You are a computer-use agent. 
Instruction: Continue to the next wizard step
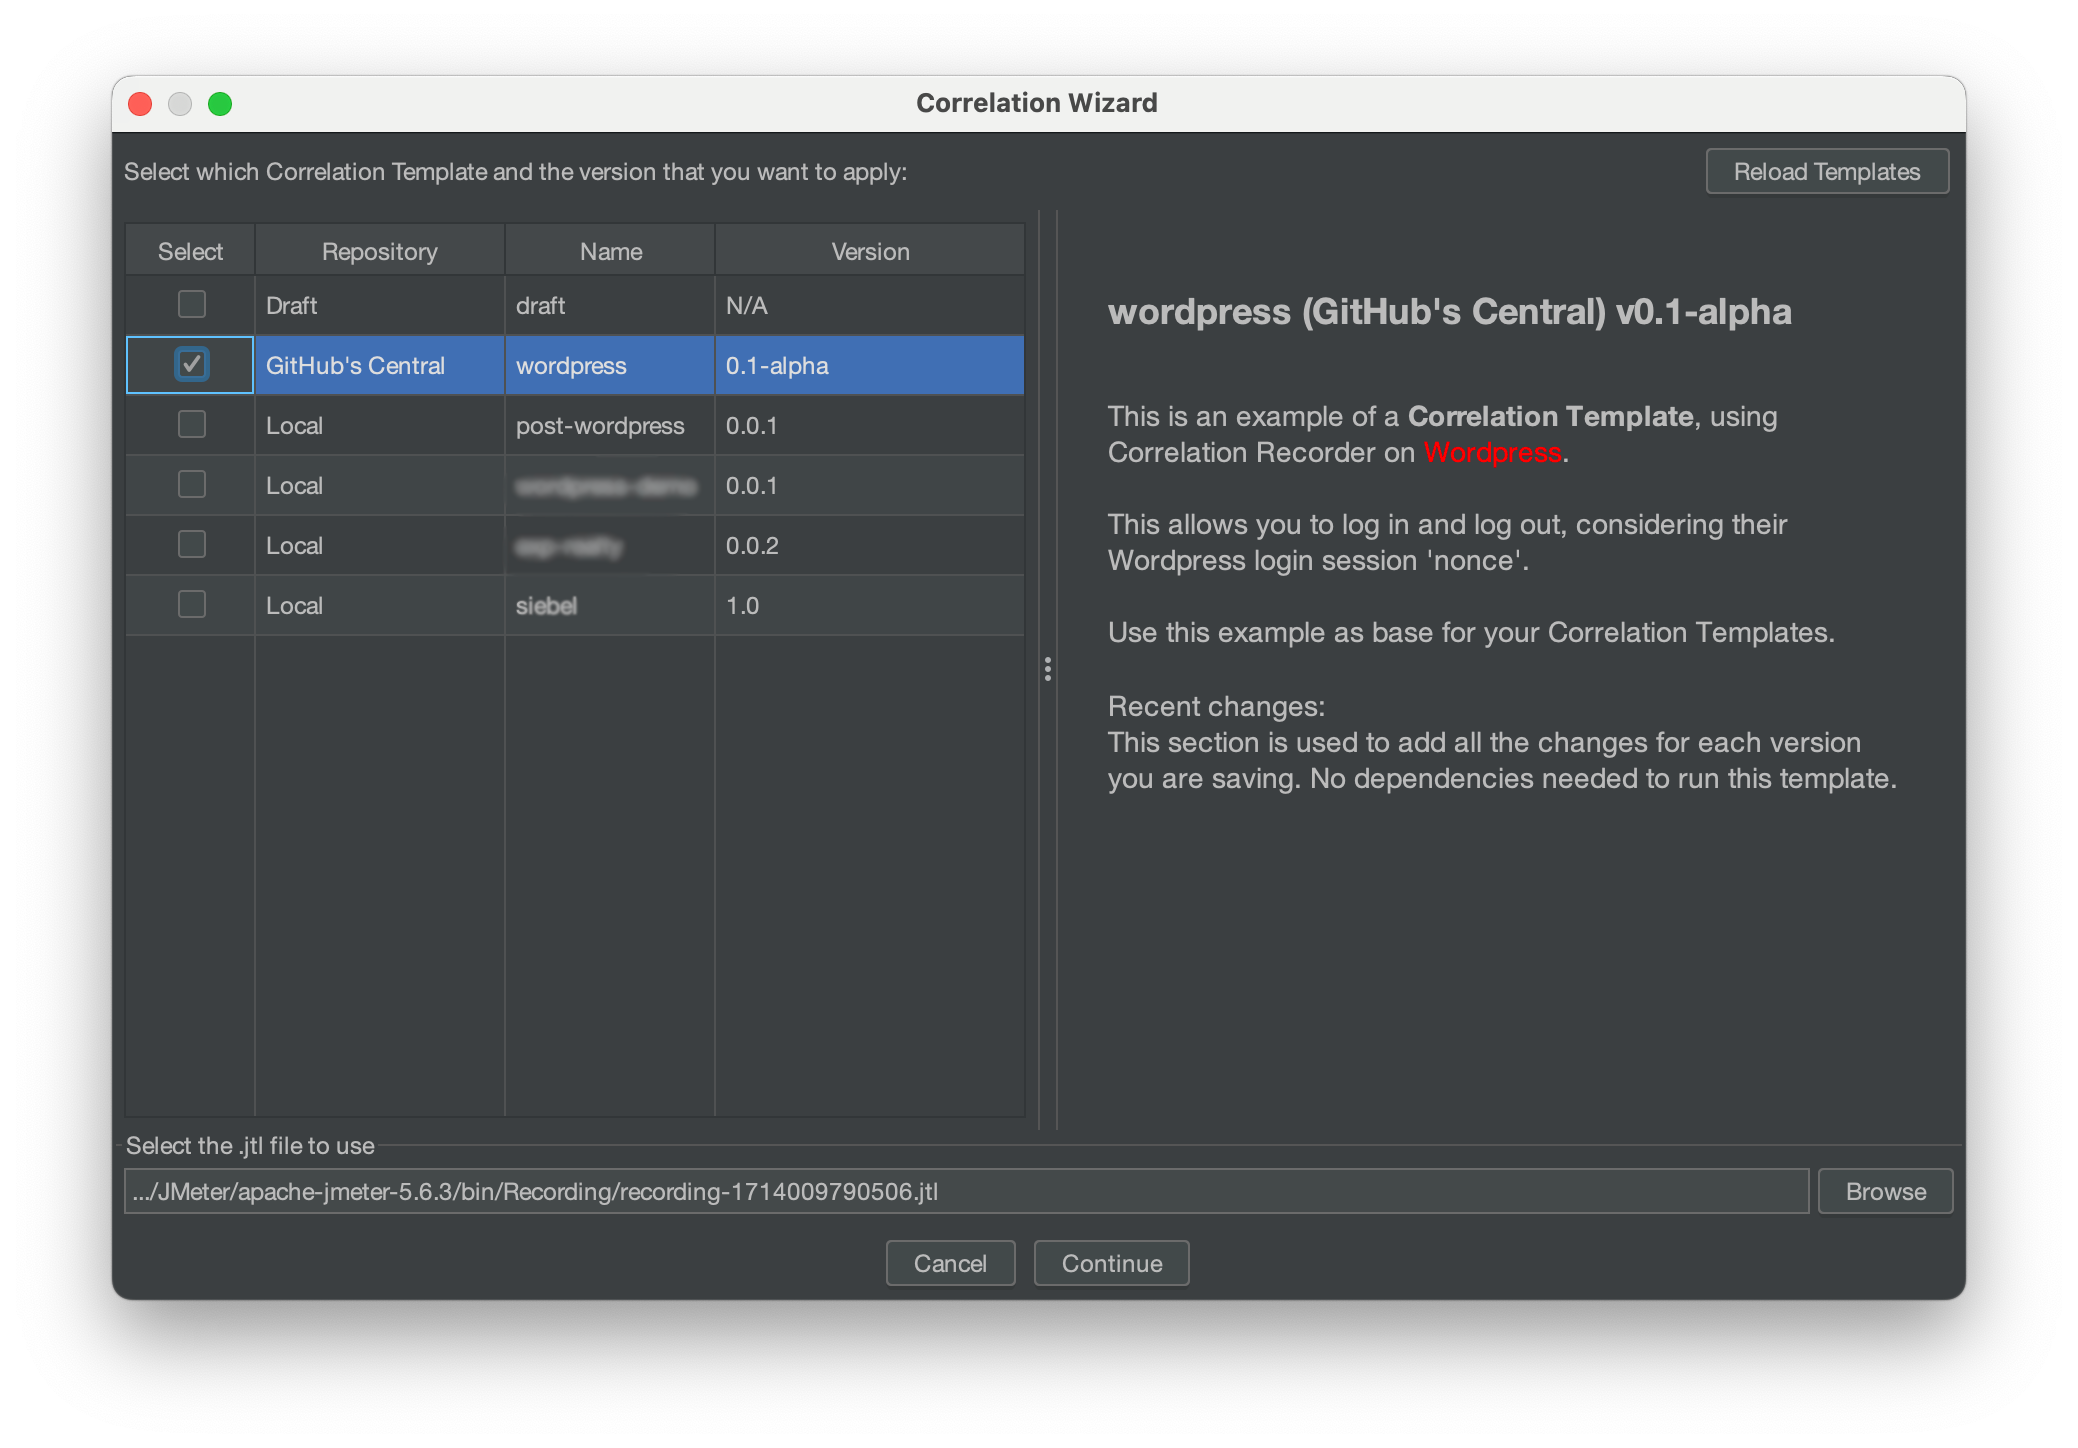point(1111,1263)
